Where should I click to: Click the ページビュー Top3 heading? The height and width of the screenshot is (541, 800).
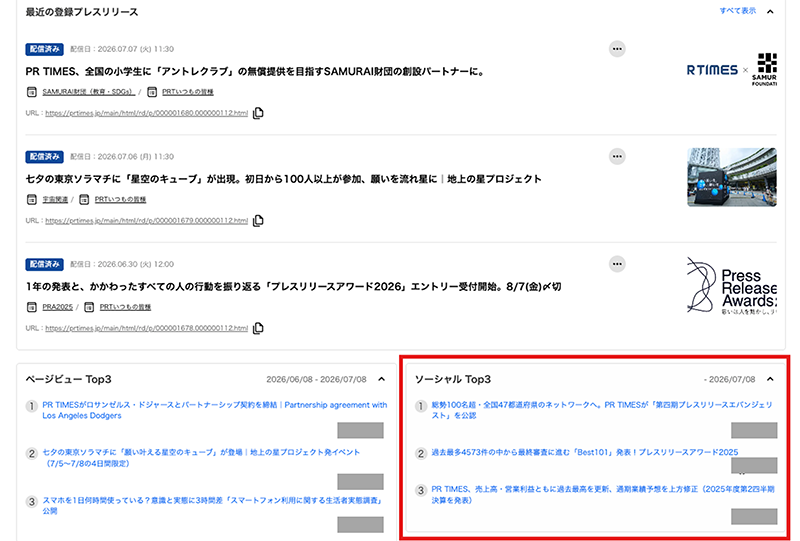[x=68, y=379]
